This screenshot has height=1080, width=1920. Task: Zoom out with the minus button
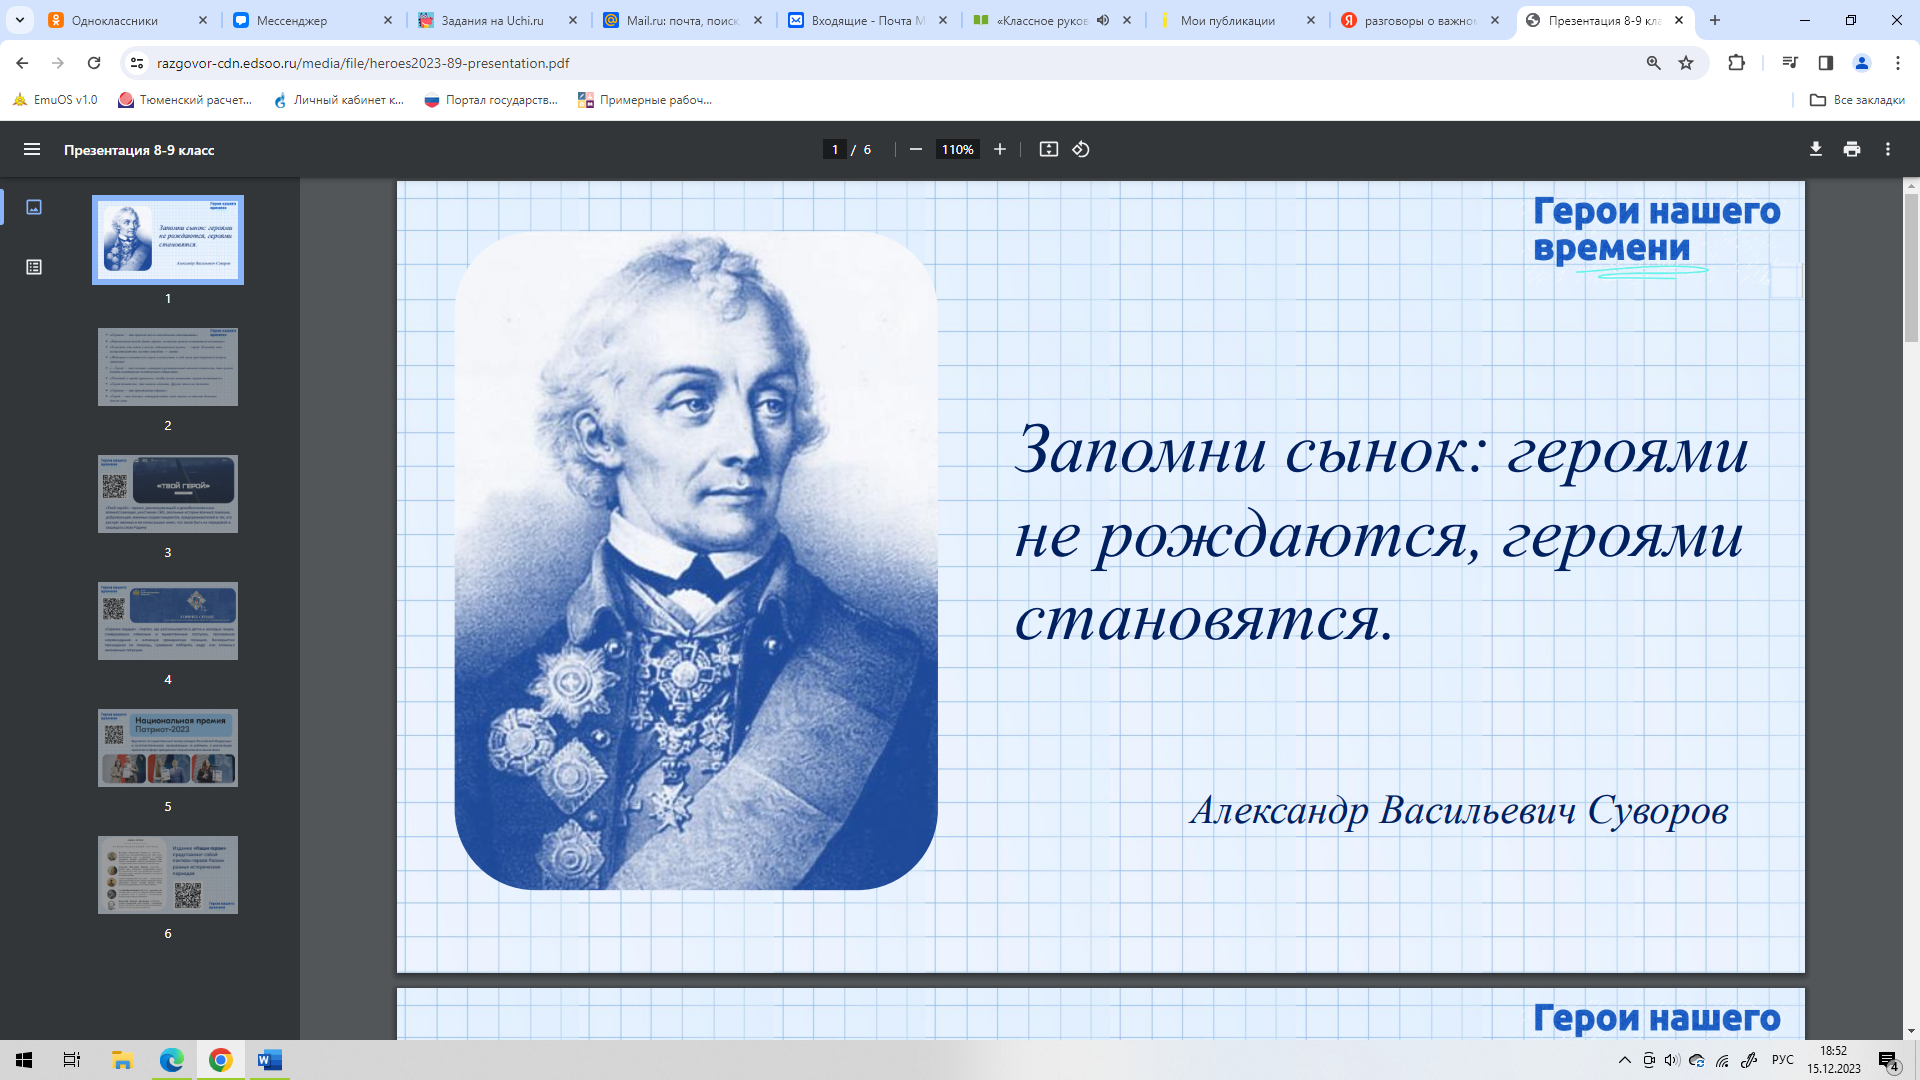(x=915, y=149)
